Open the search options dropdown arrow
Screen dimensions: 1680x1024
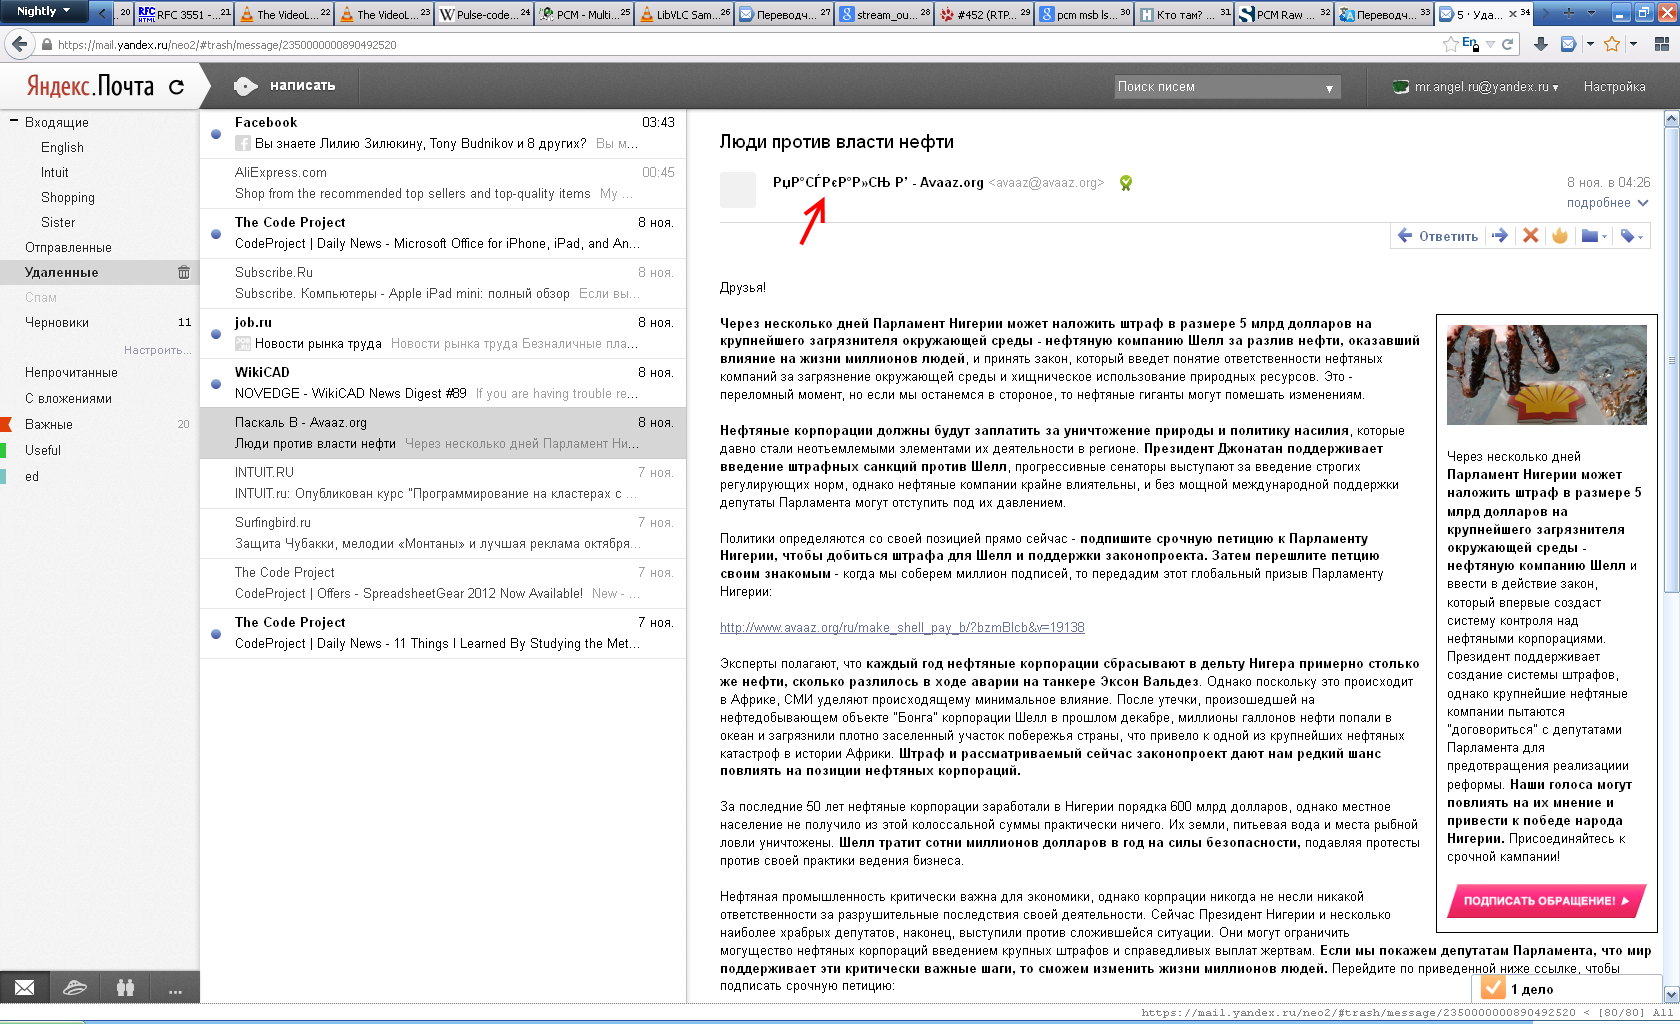click(1329, 88)
